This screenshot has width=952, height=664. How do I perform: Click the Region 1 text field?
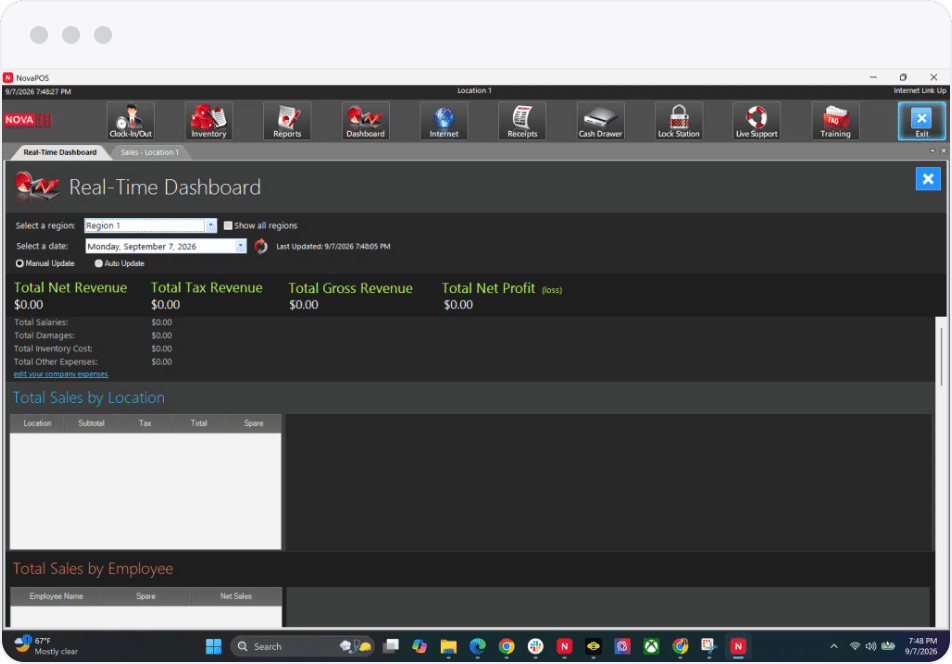(144, 226)
